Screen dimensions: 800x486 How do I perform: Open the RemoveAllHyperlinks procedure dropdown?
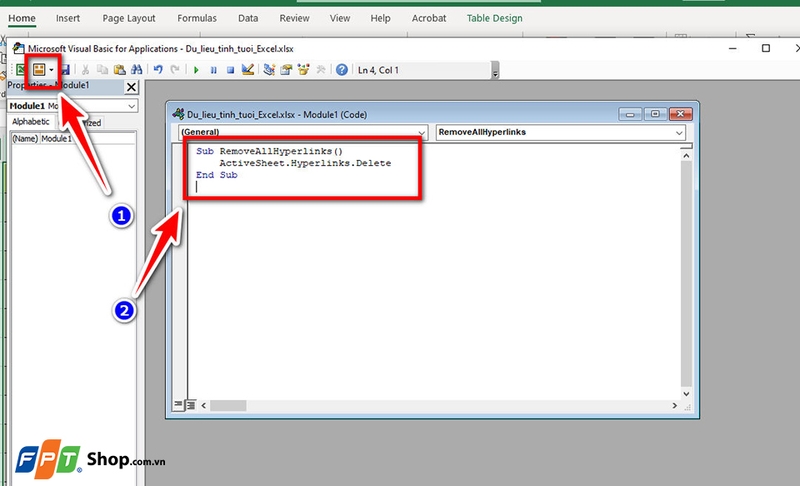679,133
